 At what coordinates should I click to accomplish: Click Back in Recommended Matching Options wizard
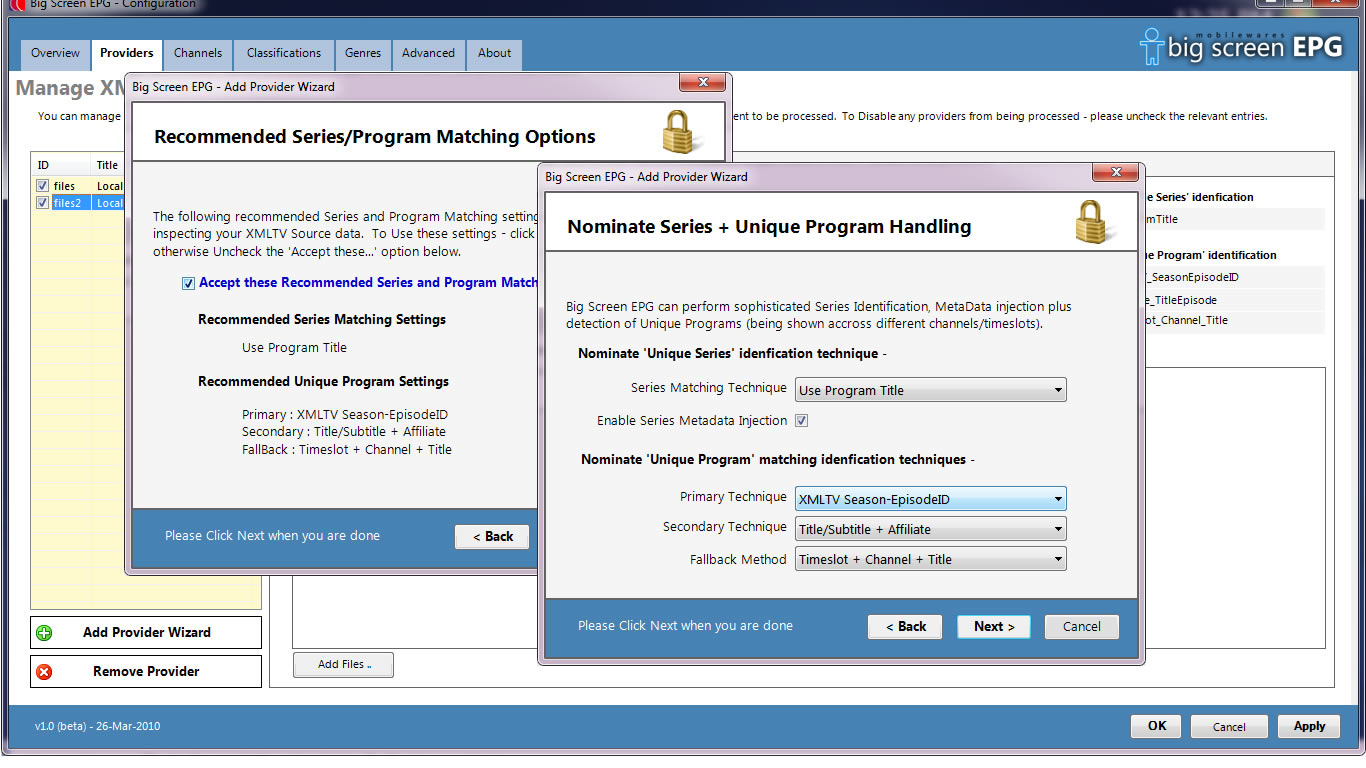492,537
